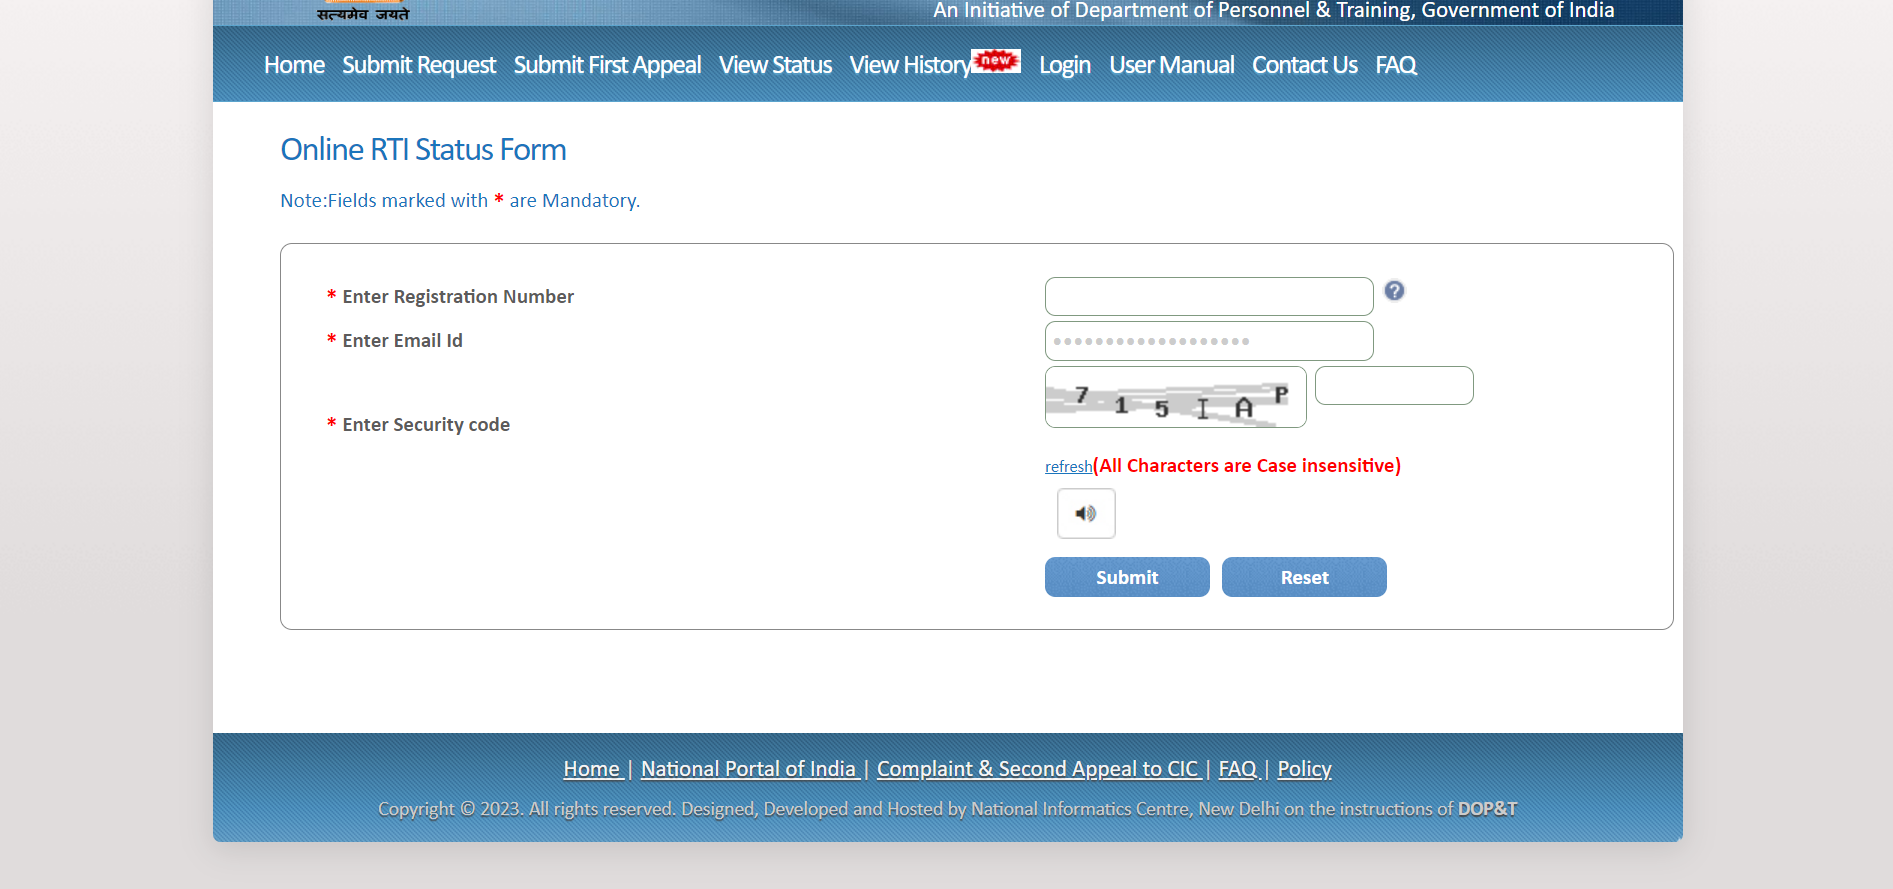Select the View Status menu item

775,65
